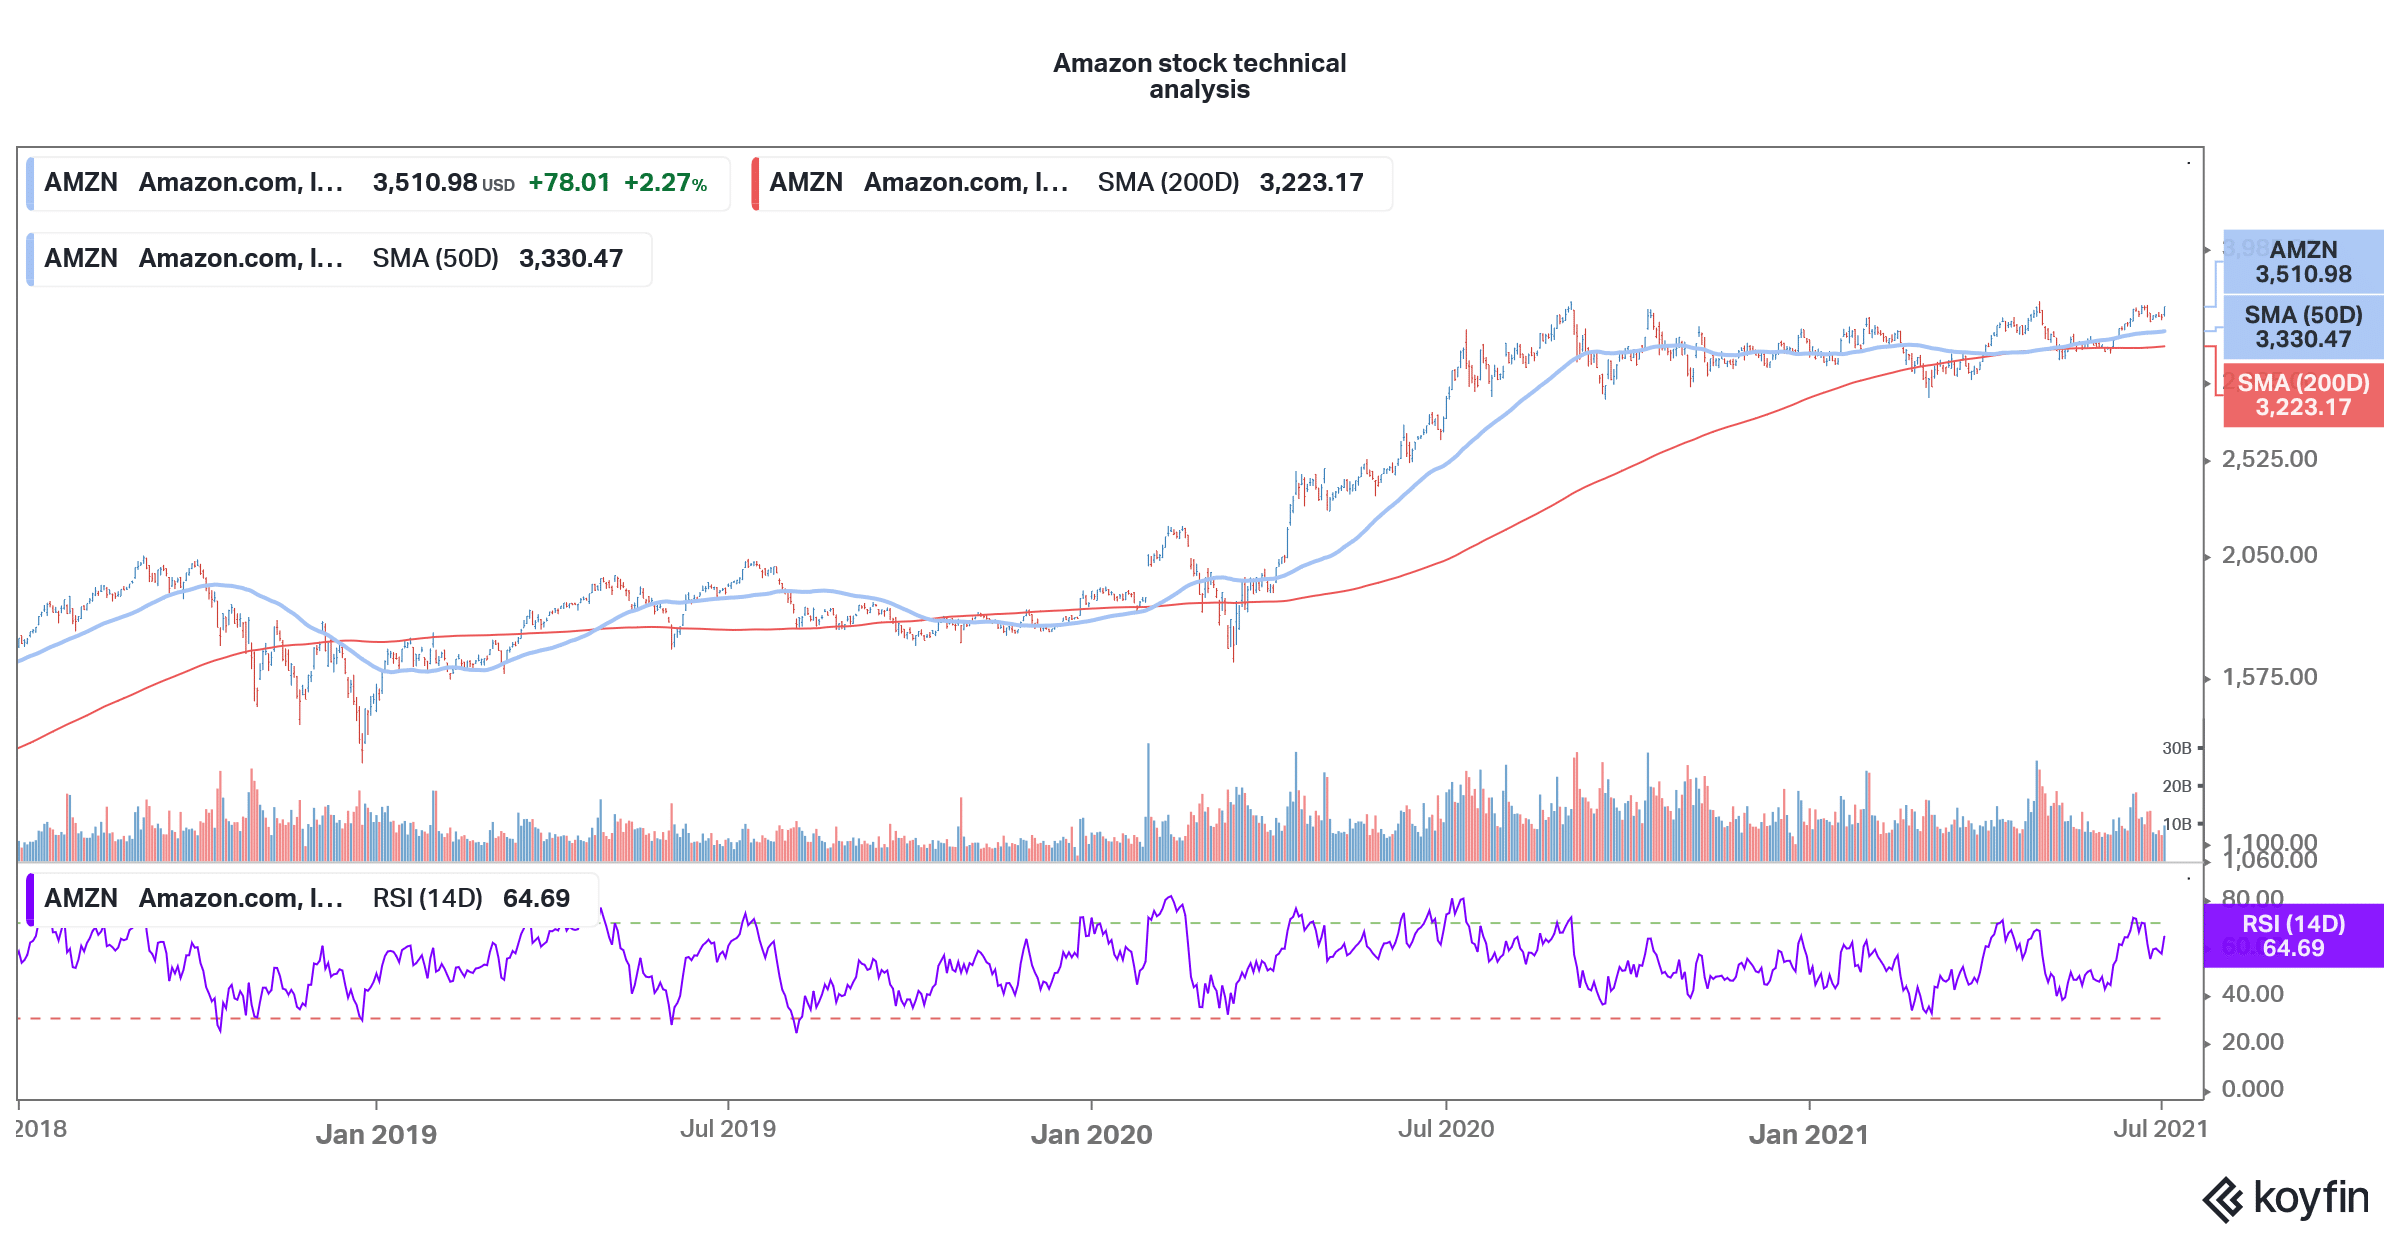Click the 'Jul 2020' date label

click(1446, 1129)
